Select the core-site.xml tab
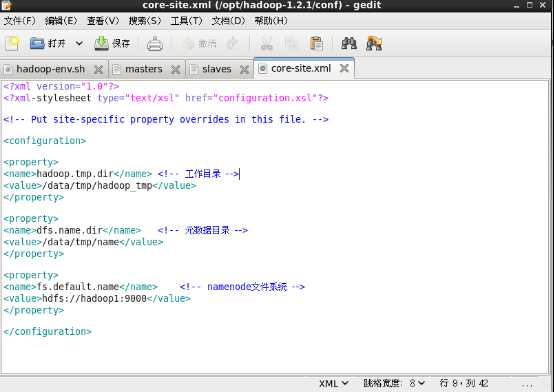This screenshot has height=392, width=554. 301,68
